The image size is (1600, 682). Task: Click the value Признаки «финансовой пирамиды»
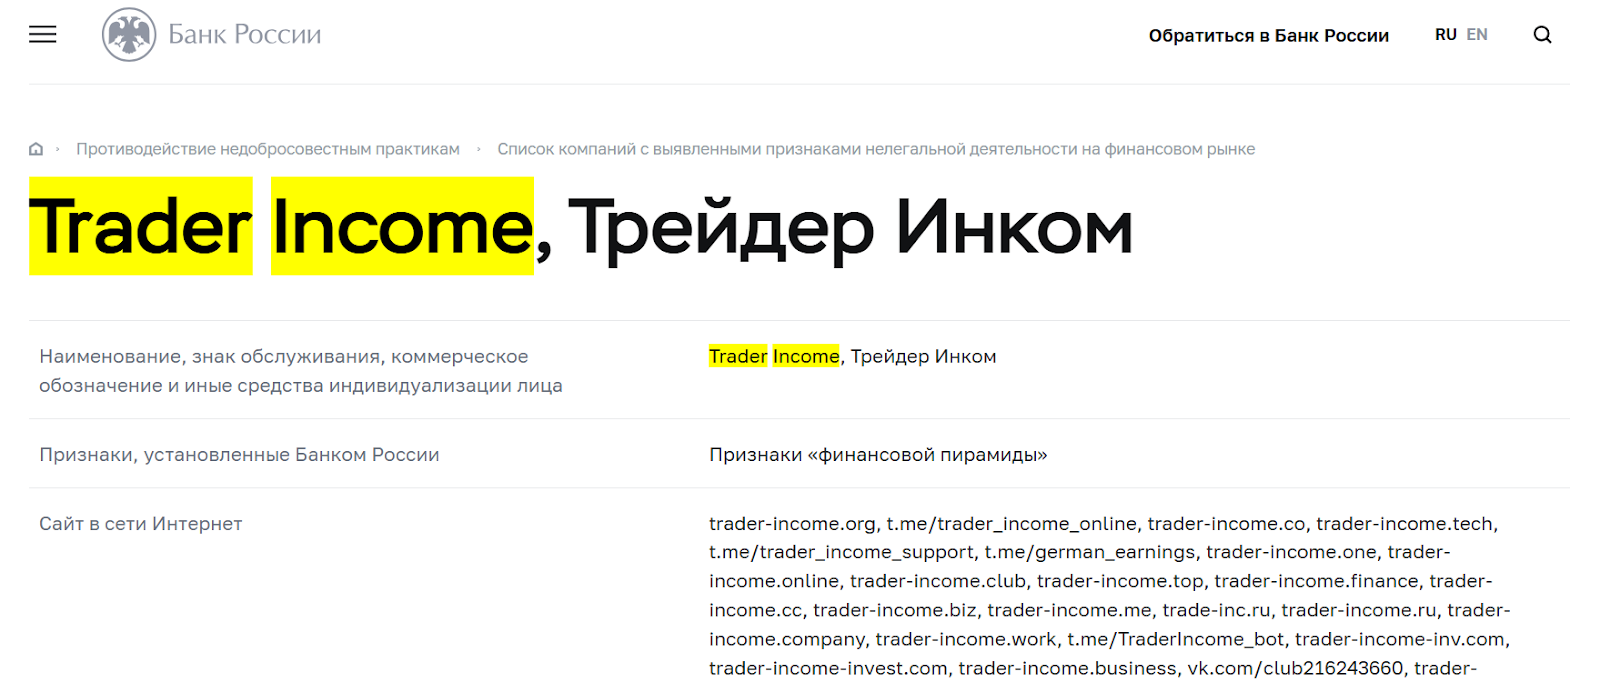[x=878, y=455]
